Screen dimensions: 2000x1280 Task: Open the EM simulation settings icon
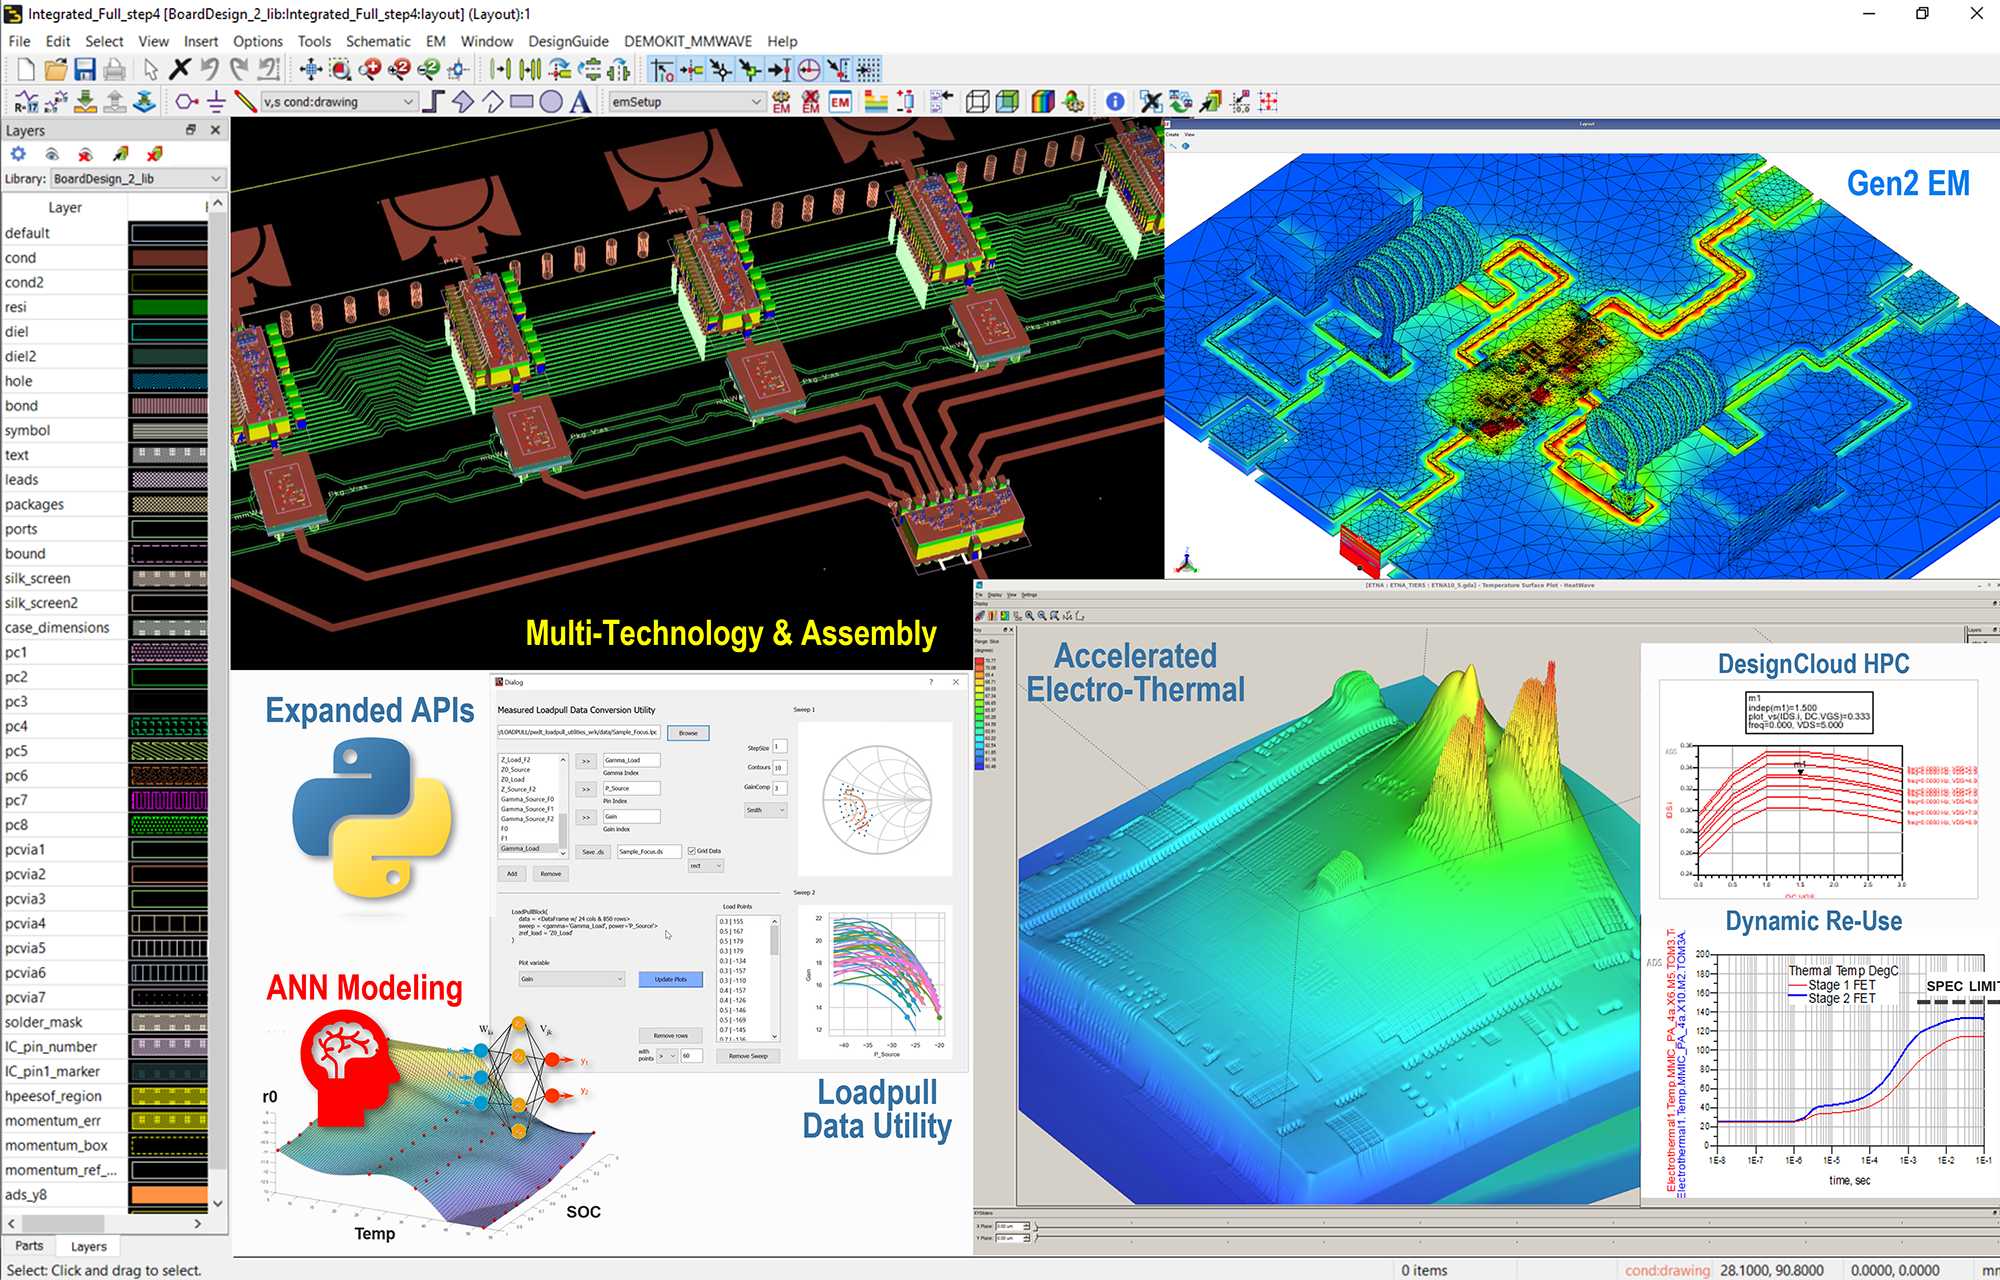(x=781, y=100)
